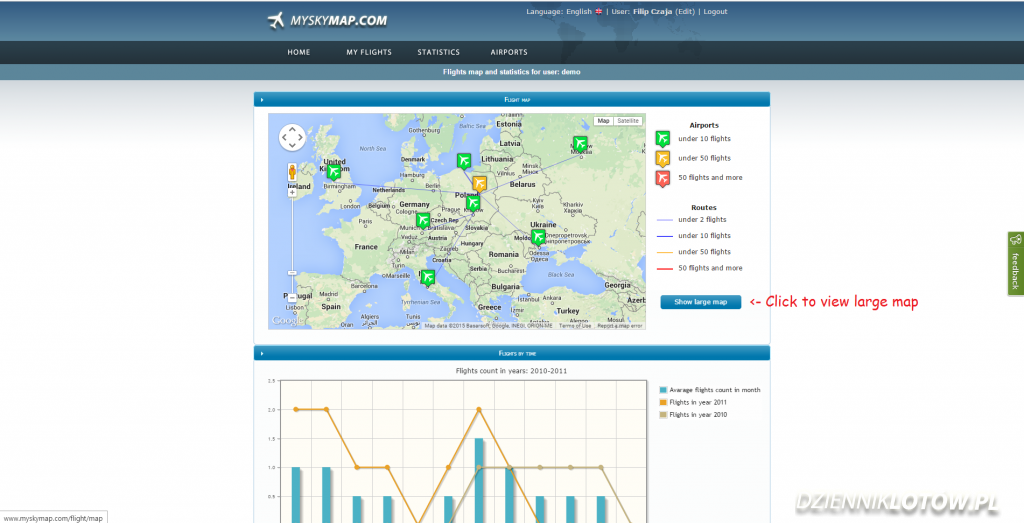This screenshot has height=523, width=1024.
Task: Select the airport marker in Italy
Action: click(x=428, y=276)
